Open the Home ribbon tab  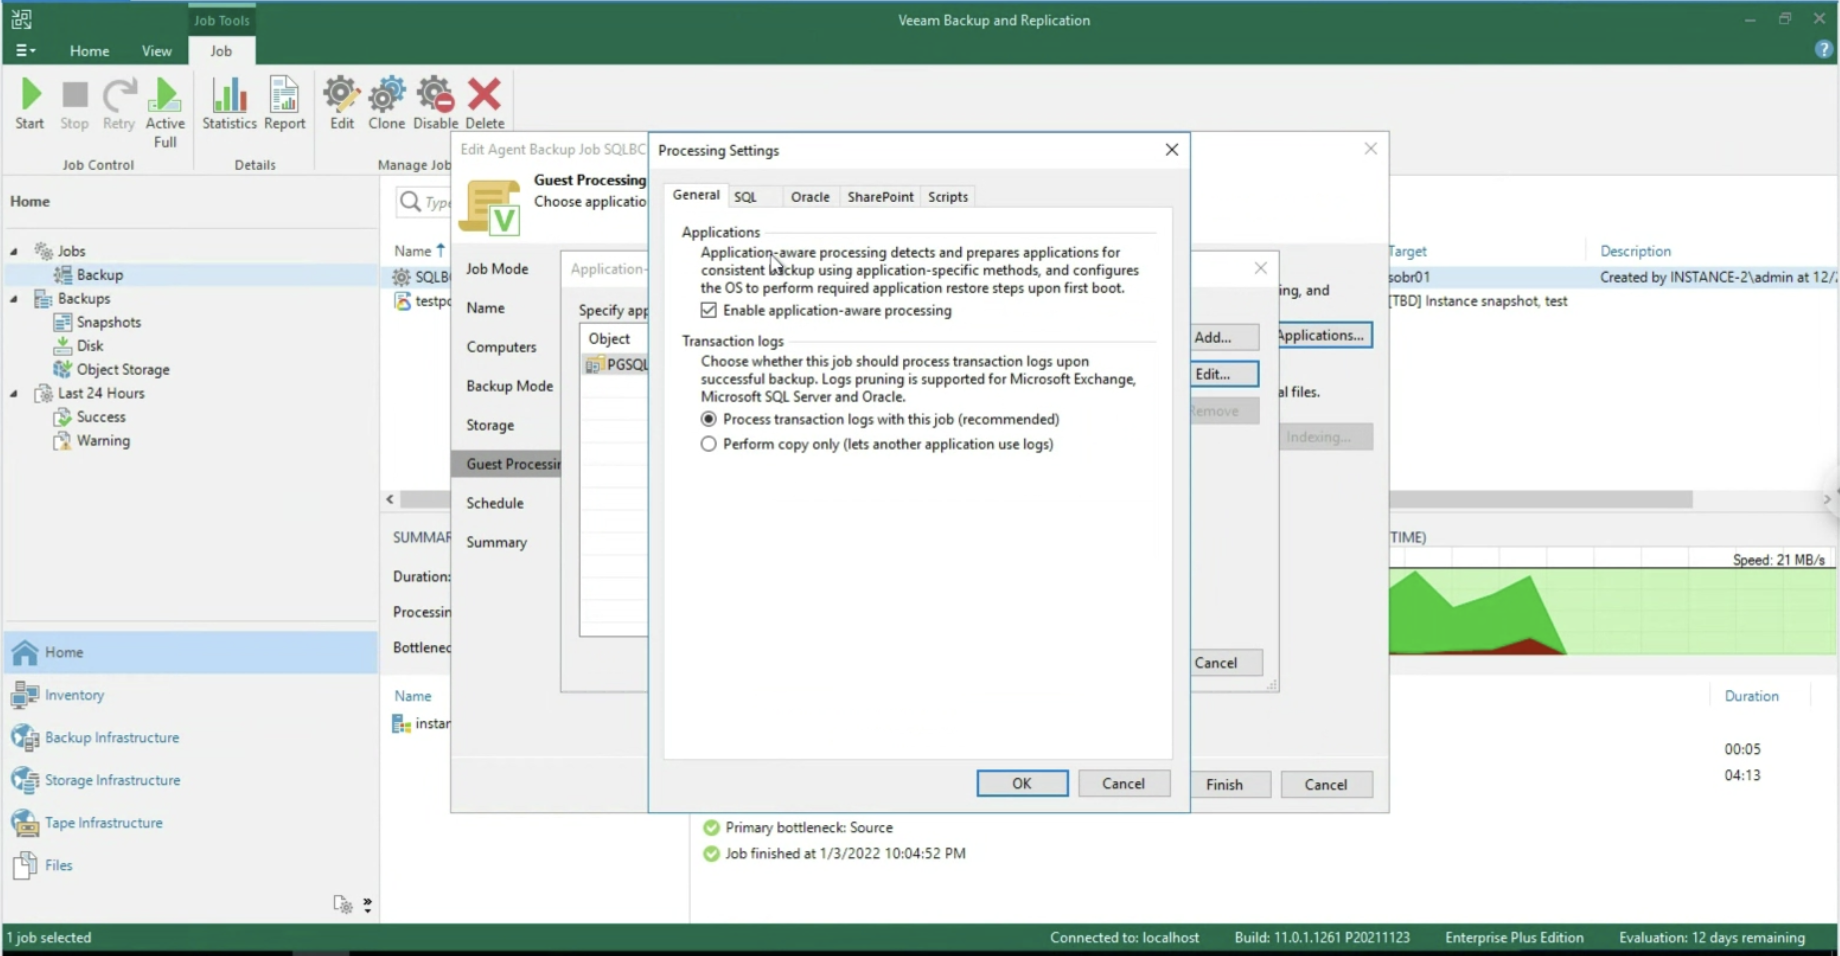[89, 51]
